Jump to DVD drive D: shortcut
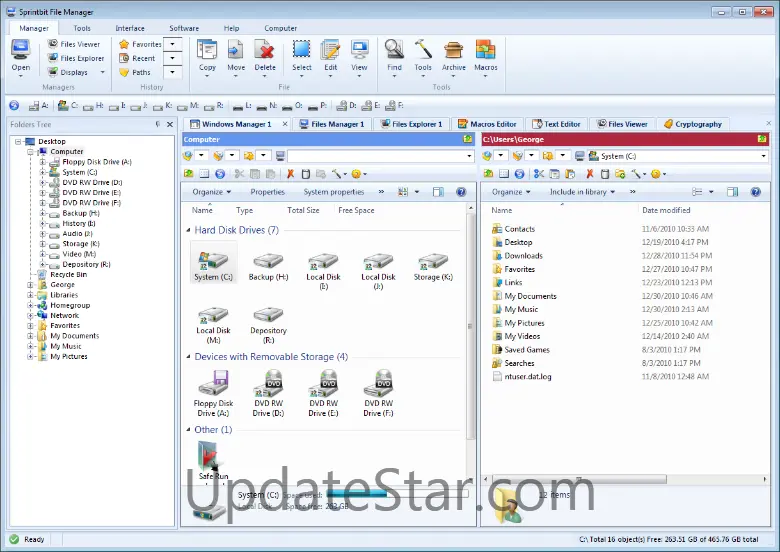The image size is (780, 552). 346,105
